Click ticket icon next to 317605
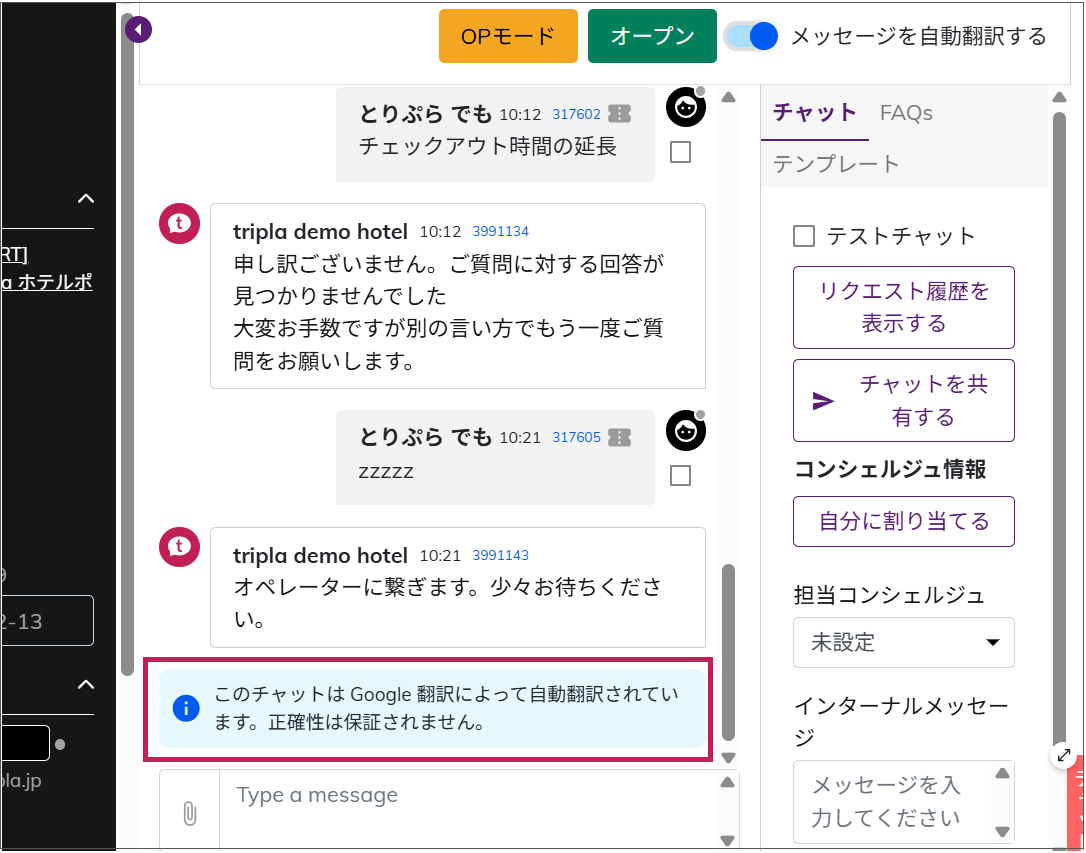This screenshot has width=1086, height=853. click(x=620, y=437)
